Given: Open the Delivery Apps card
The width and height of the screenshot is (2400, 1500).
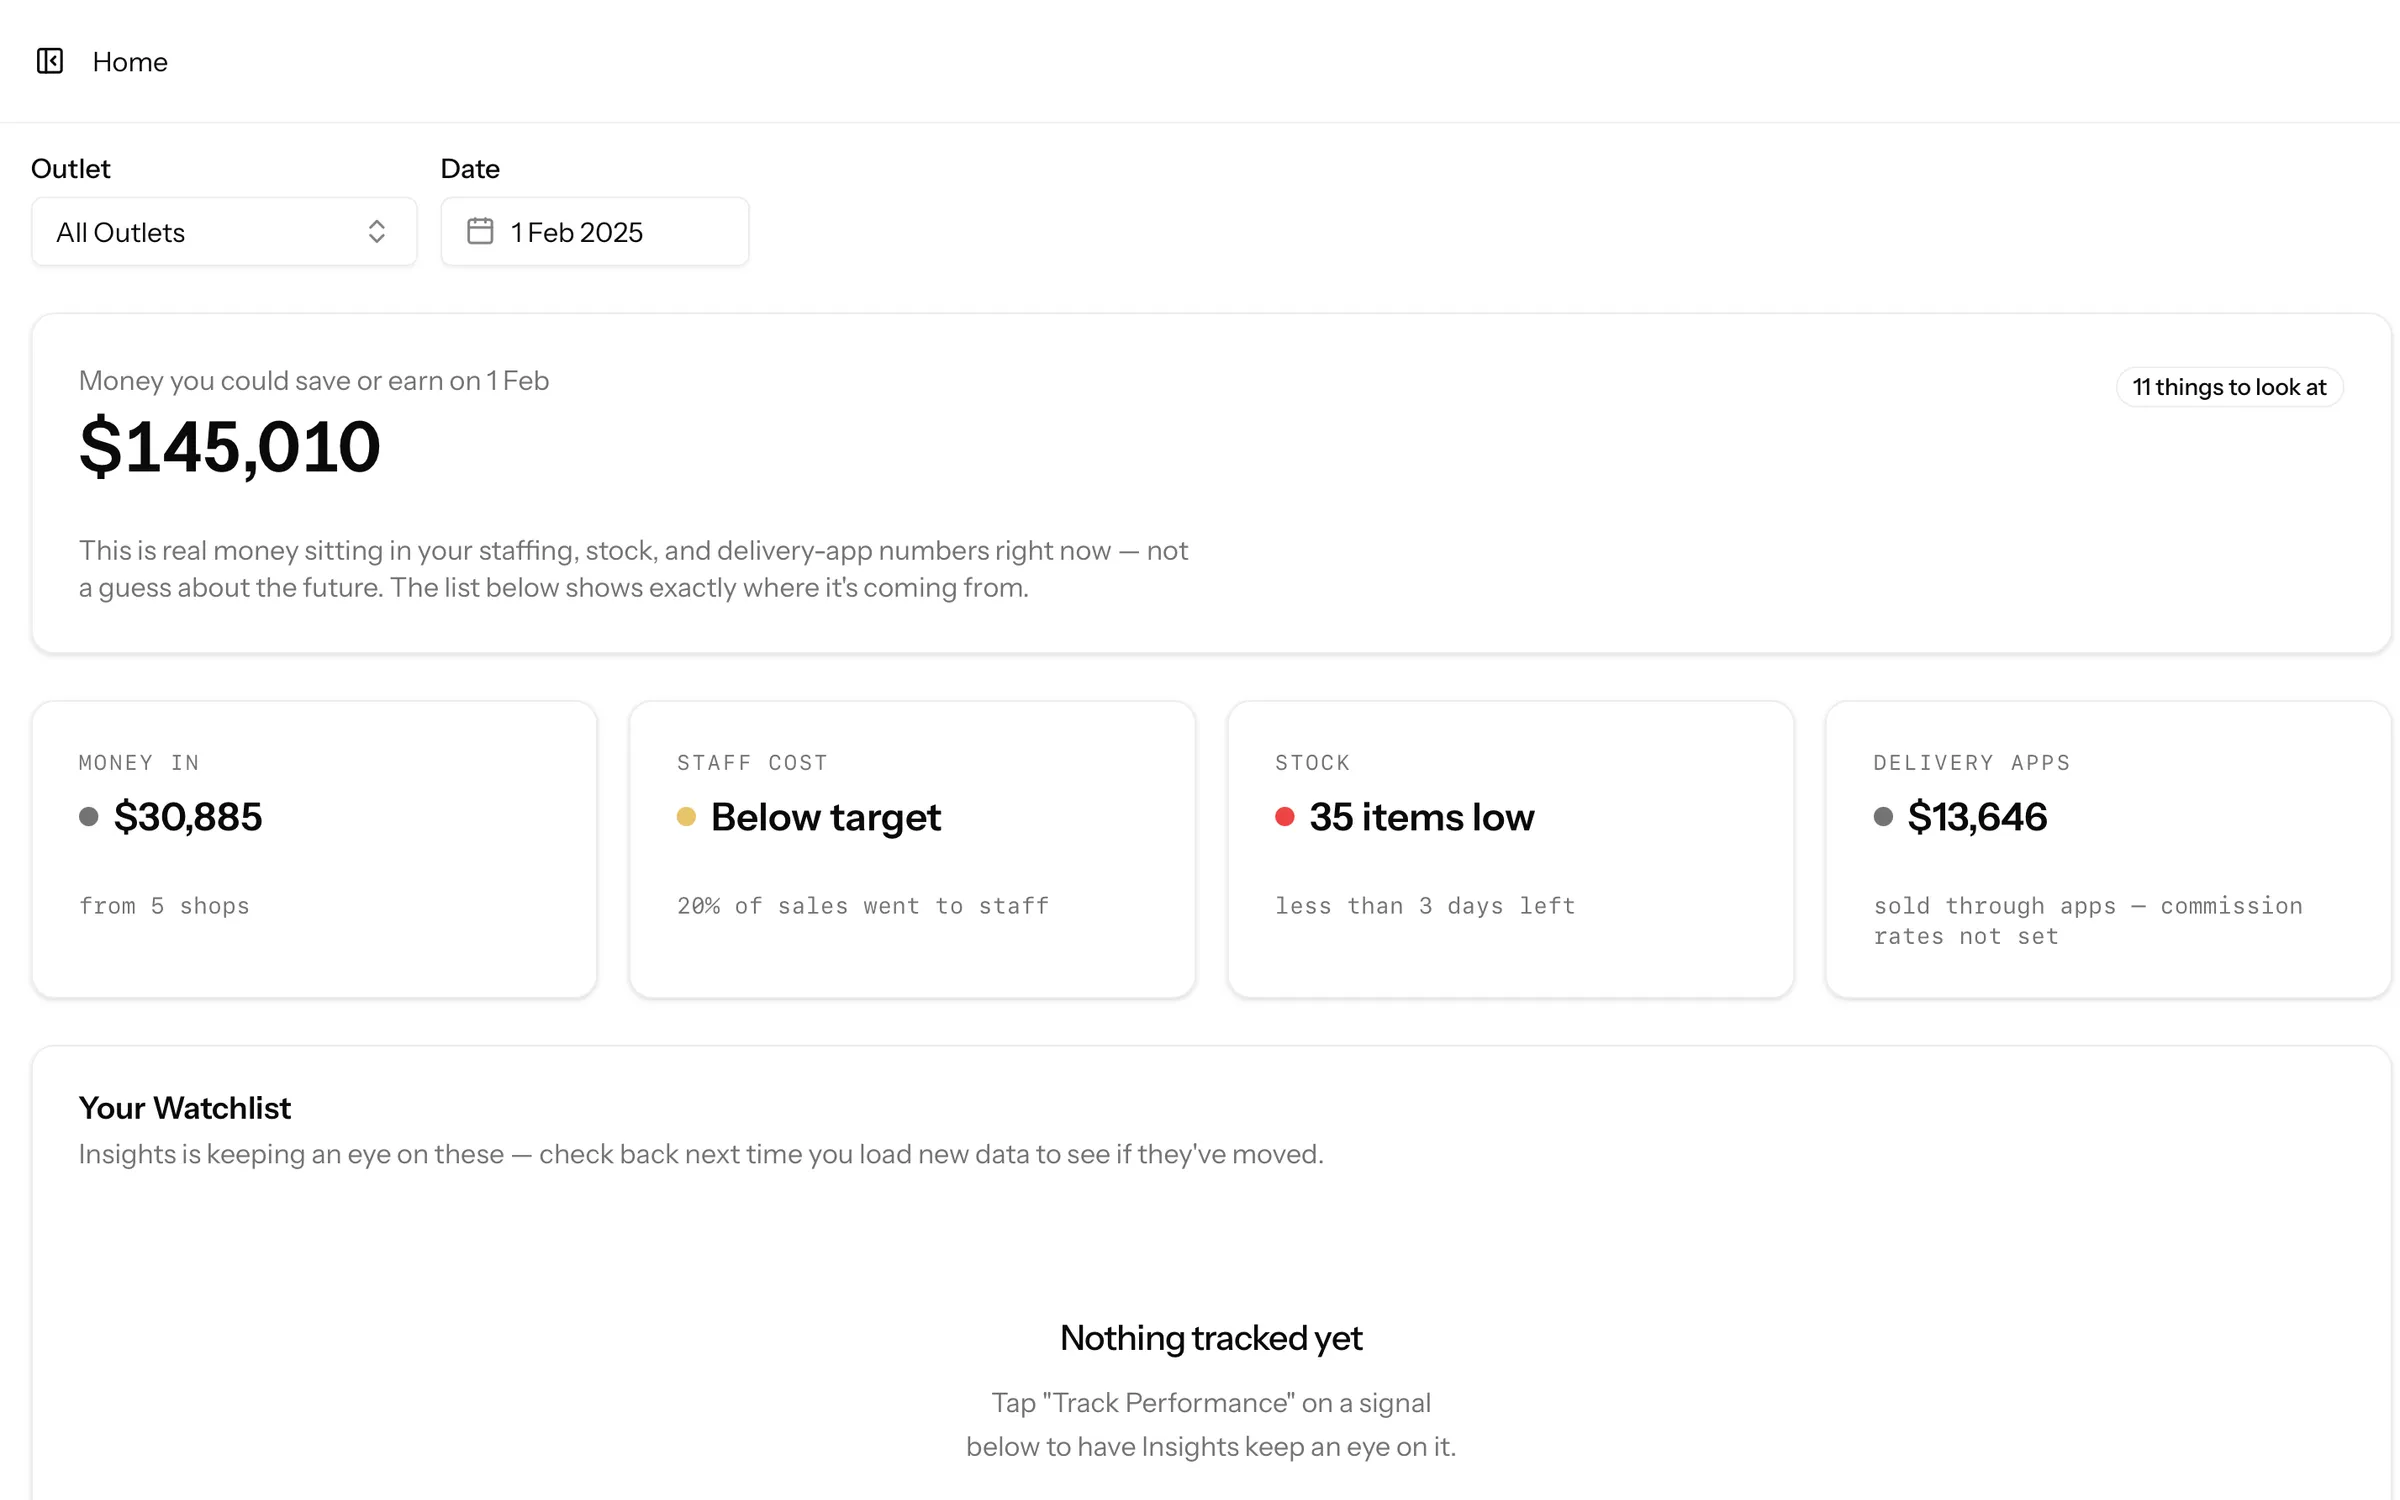Looking at the screenshot, I should (2108, 849).
